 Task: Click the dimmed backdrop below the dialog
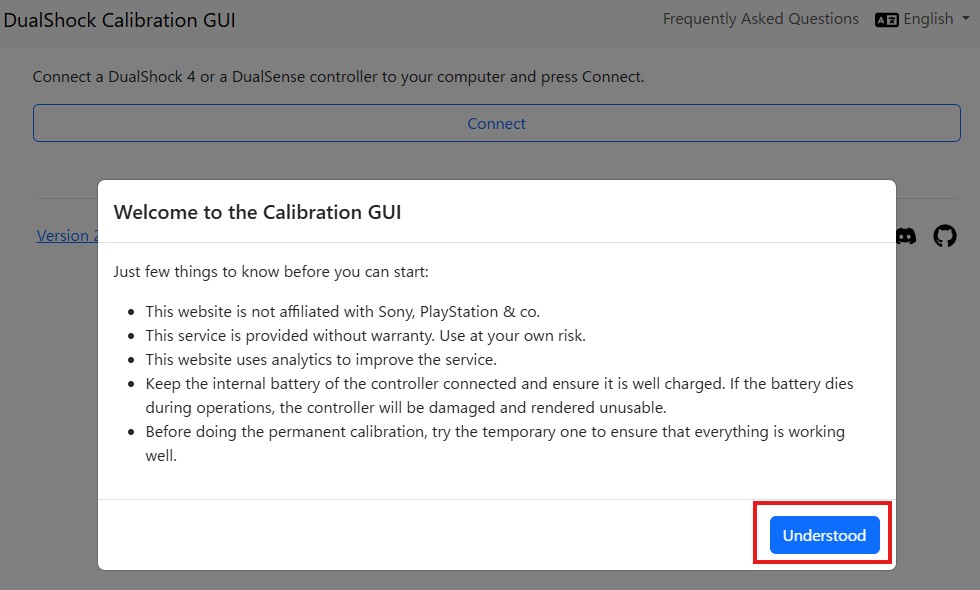(x=490, y=581)
